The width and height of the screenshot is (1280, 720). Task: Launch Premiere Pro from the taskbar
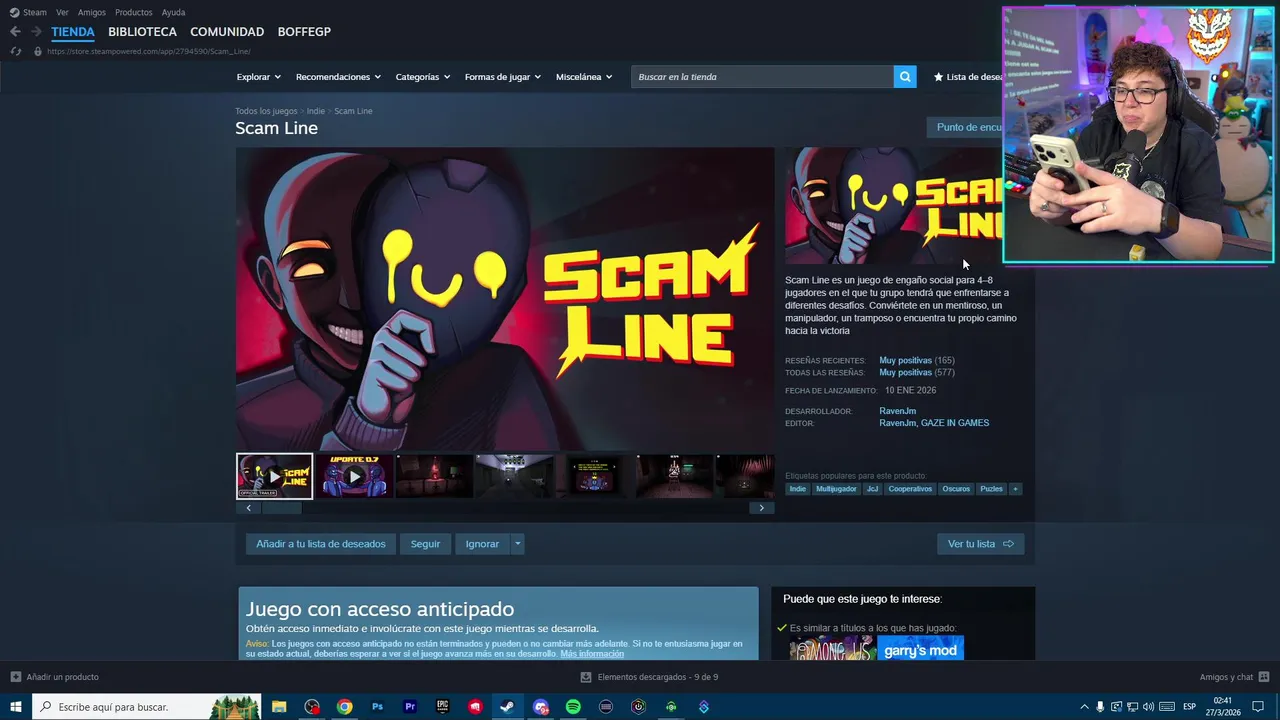[x=410, y=707]
